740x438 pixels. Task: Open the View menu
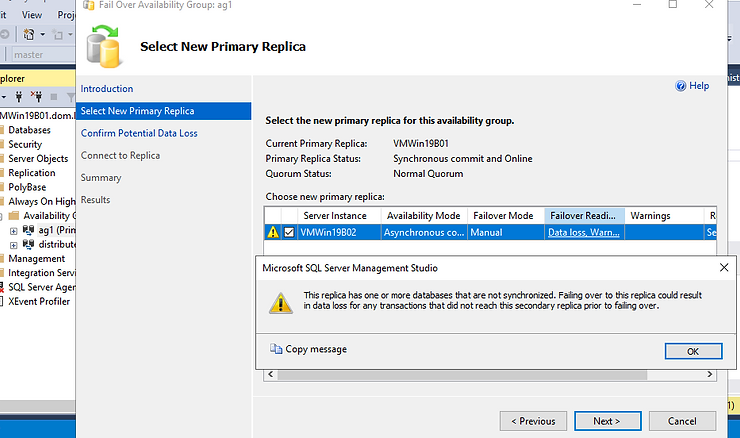coord(31,15)
